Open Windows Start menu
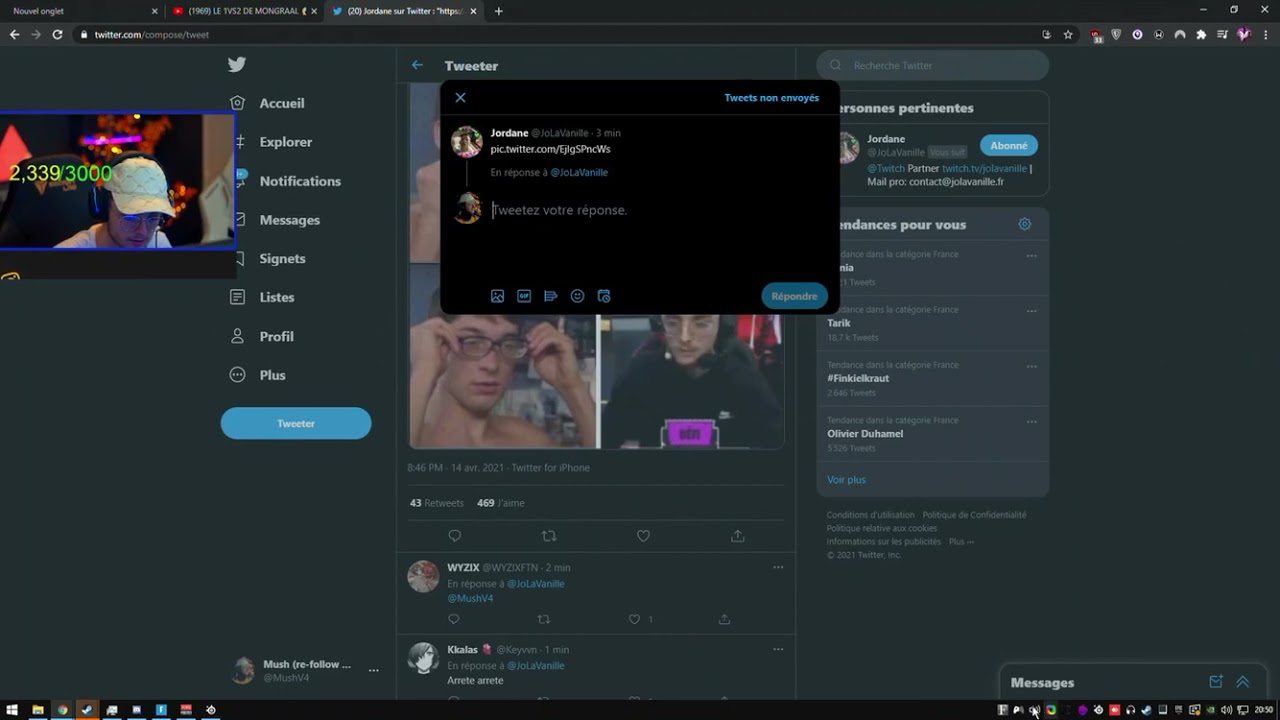Screen dimensions: 1280x720 pyautogui.click(x=13, y=710)
